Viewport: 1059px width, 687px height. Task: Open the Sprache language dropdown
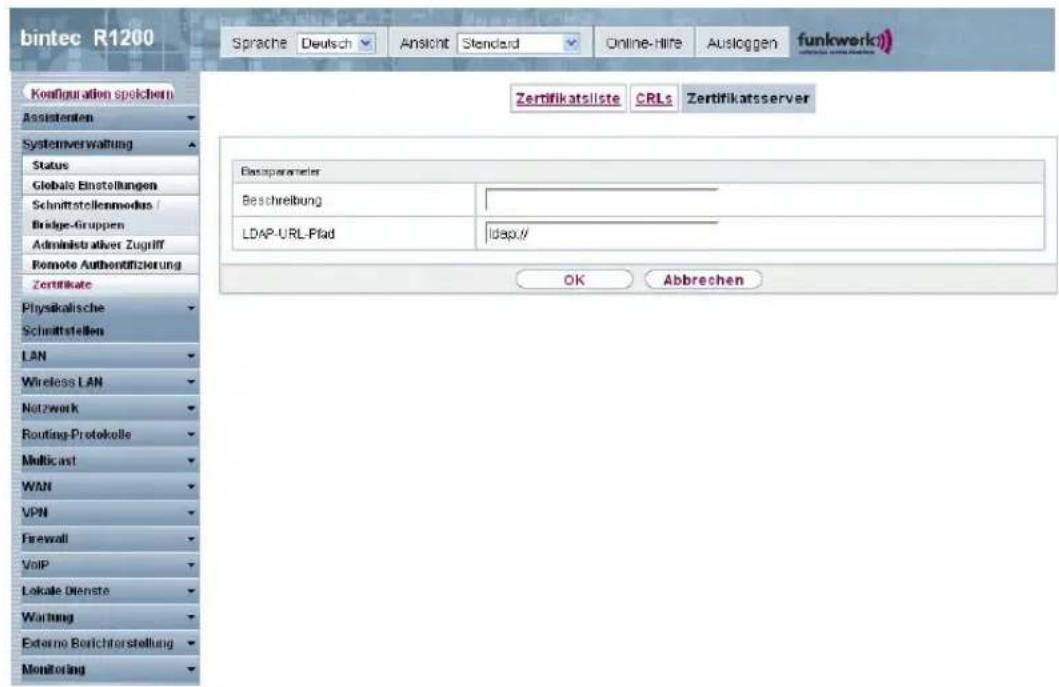pos(336,43)
